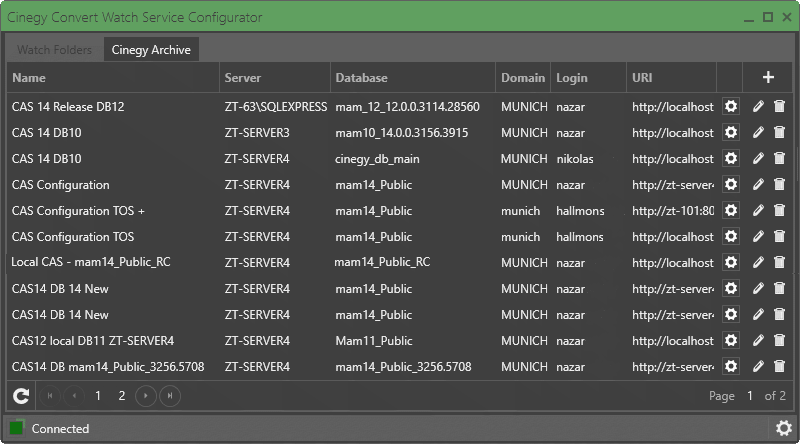The height and width of the screenshot is (444, 800).
Task: Open gear for Local CAS - mam14_Public_RC
Action: [731, 262]
